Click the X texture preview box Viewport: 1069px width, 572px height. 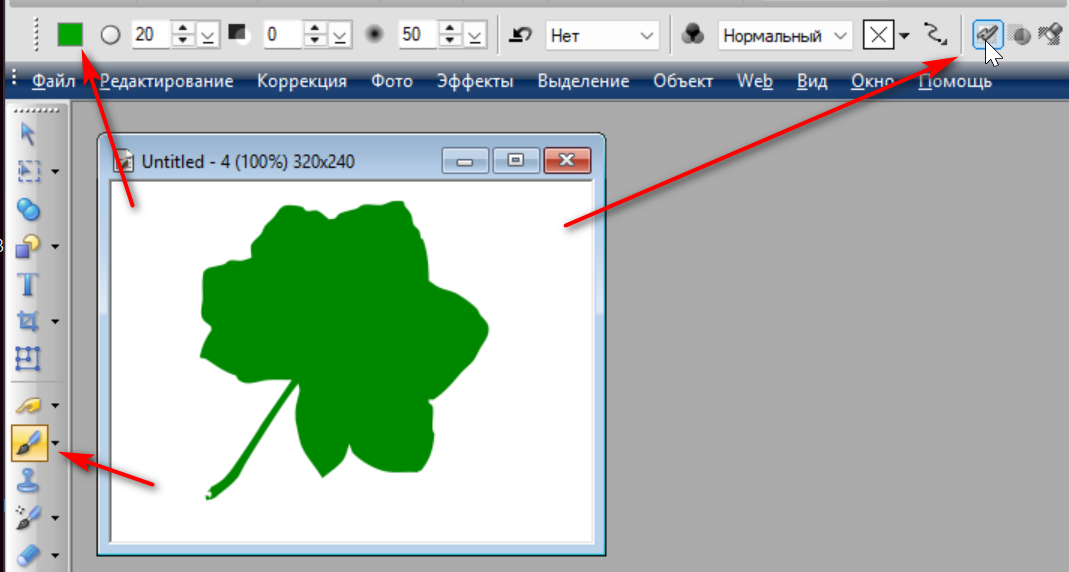[878, 35]
